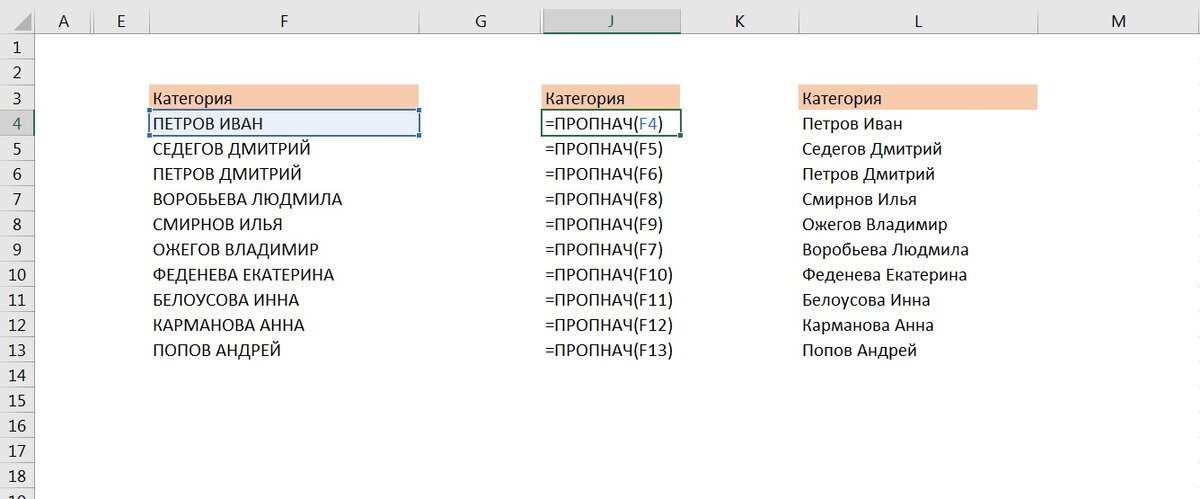Click result cell Белоусова Инна

(x=918, y=300)
